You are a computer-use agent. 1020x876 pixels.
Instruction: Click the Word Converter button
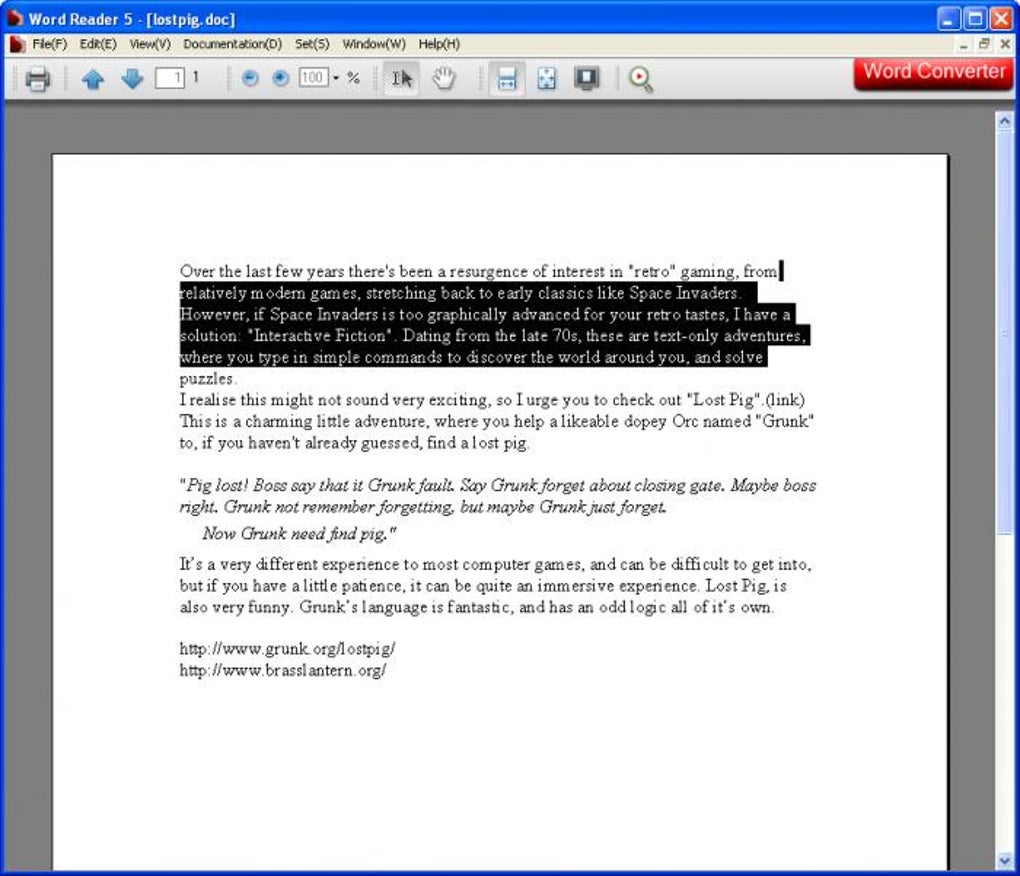933,72
